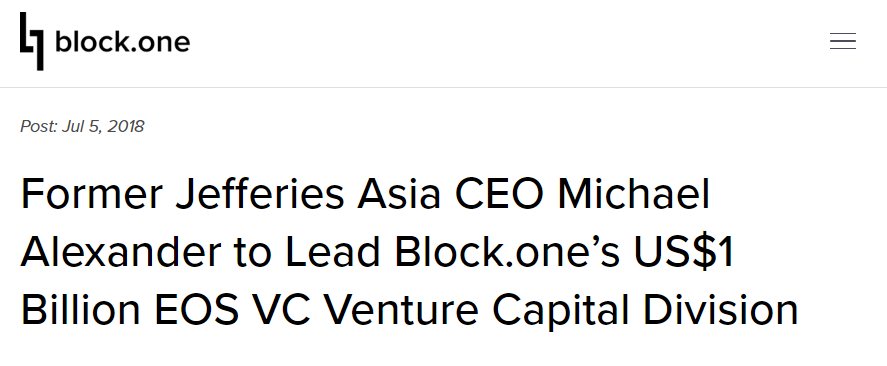
Task: Click the word "Billion" in the headline
Action: 80,310
